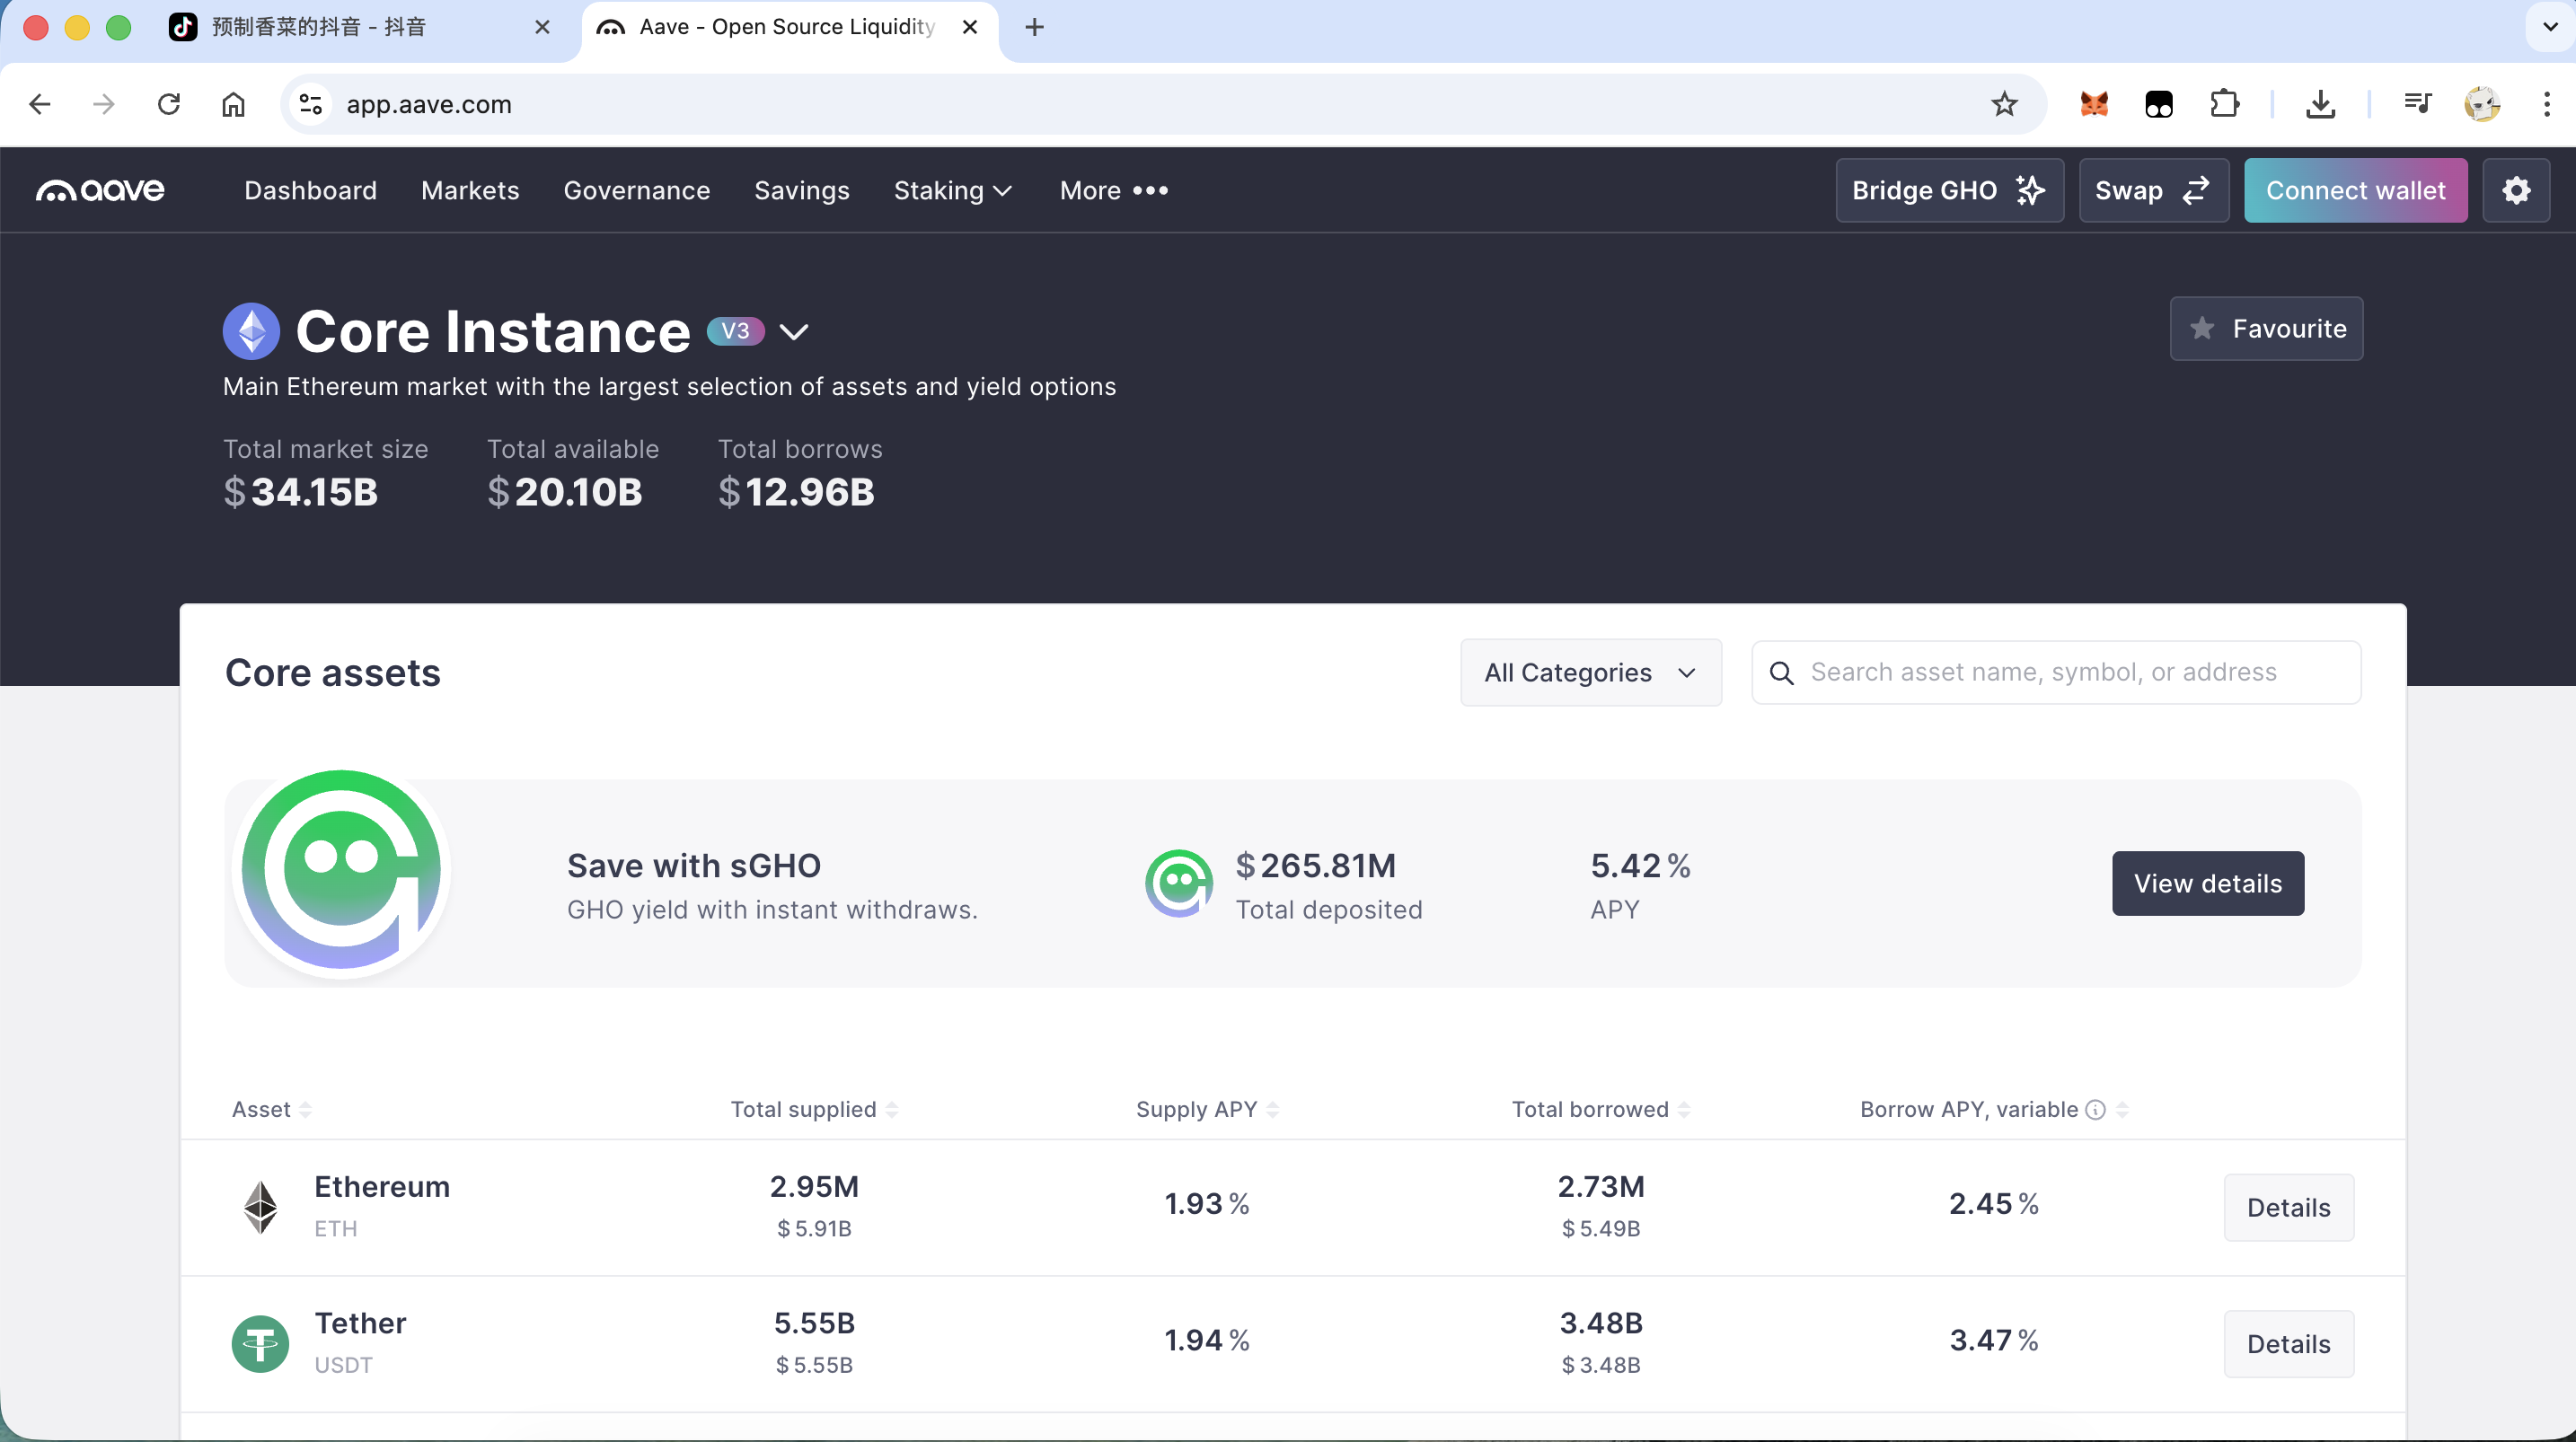Screen dimensions: 2576x1442
Task: Click View details for sGHO
Action: (2207, 883)
